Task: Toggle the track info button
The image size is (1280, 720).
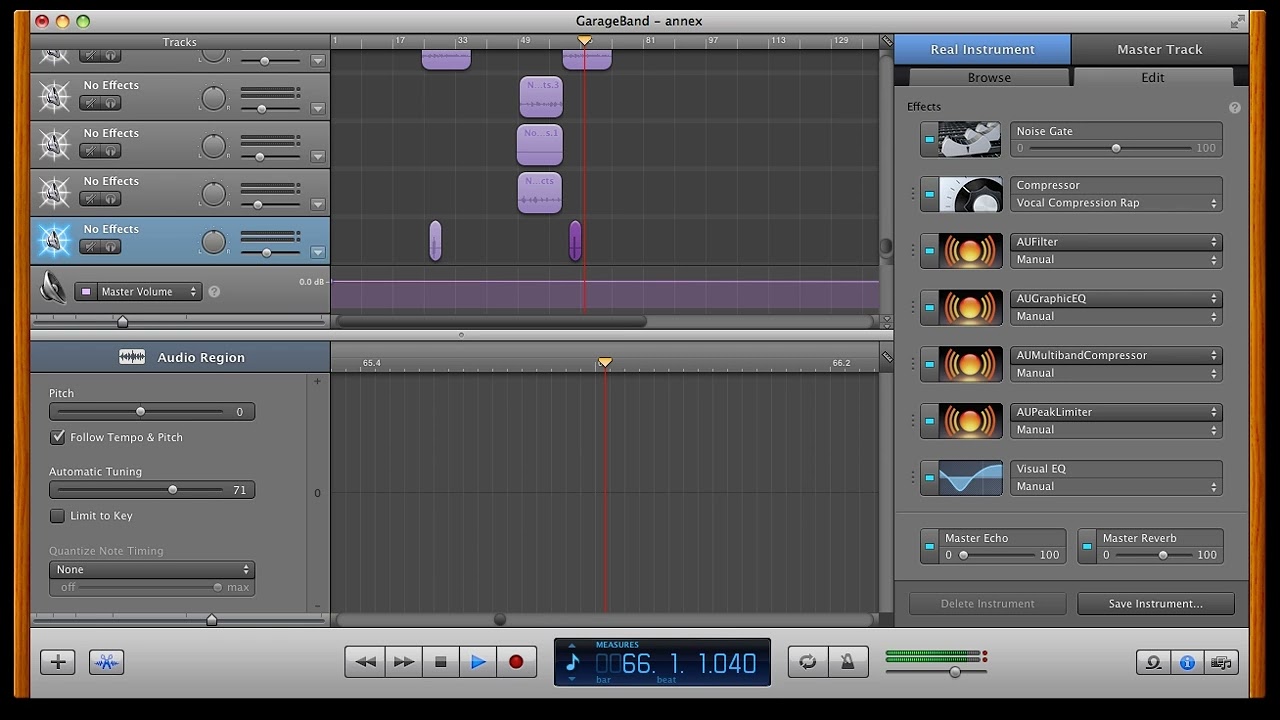Action: [x=1188, y=662]
